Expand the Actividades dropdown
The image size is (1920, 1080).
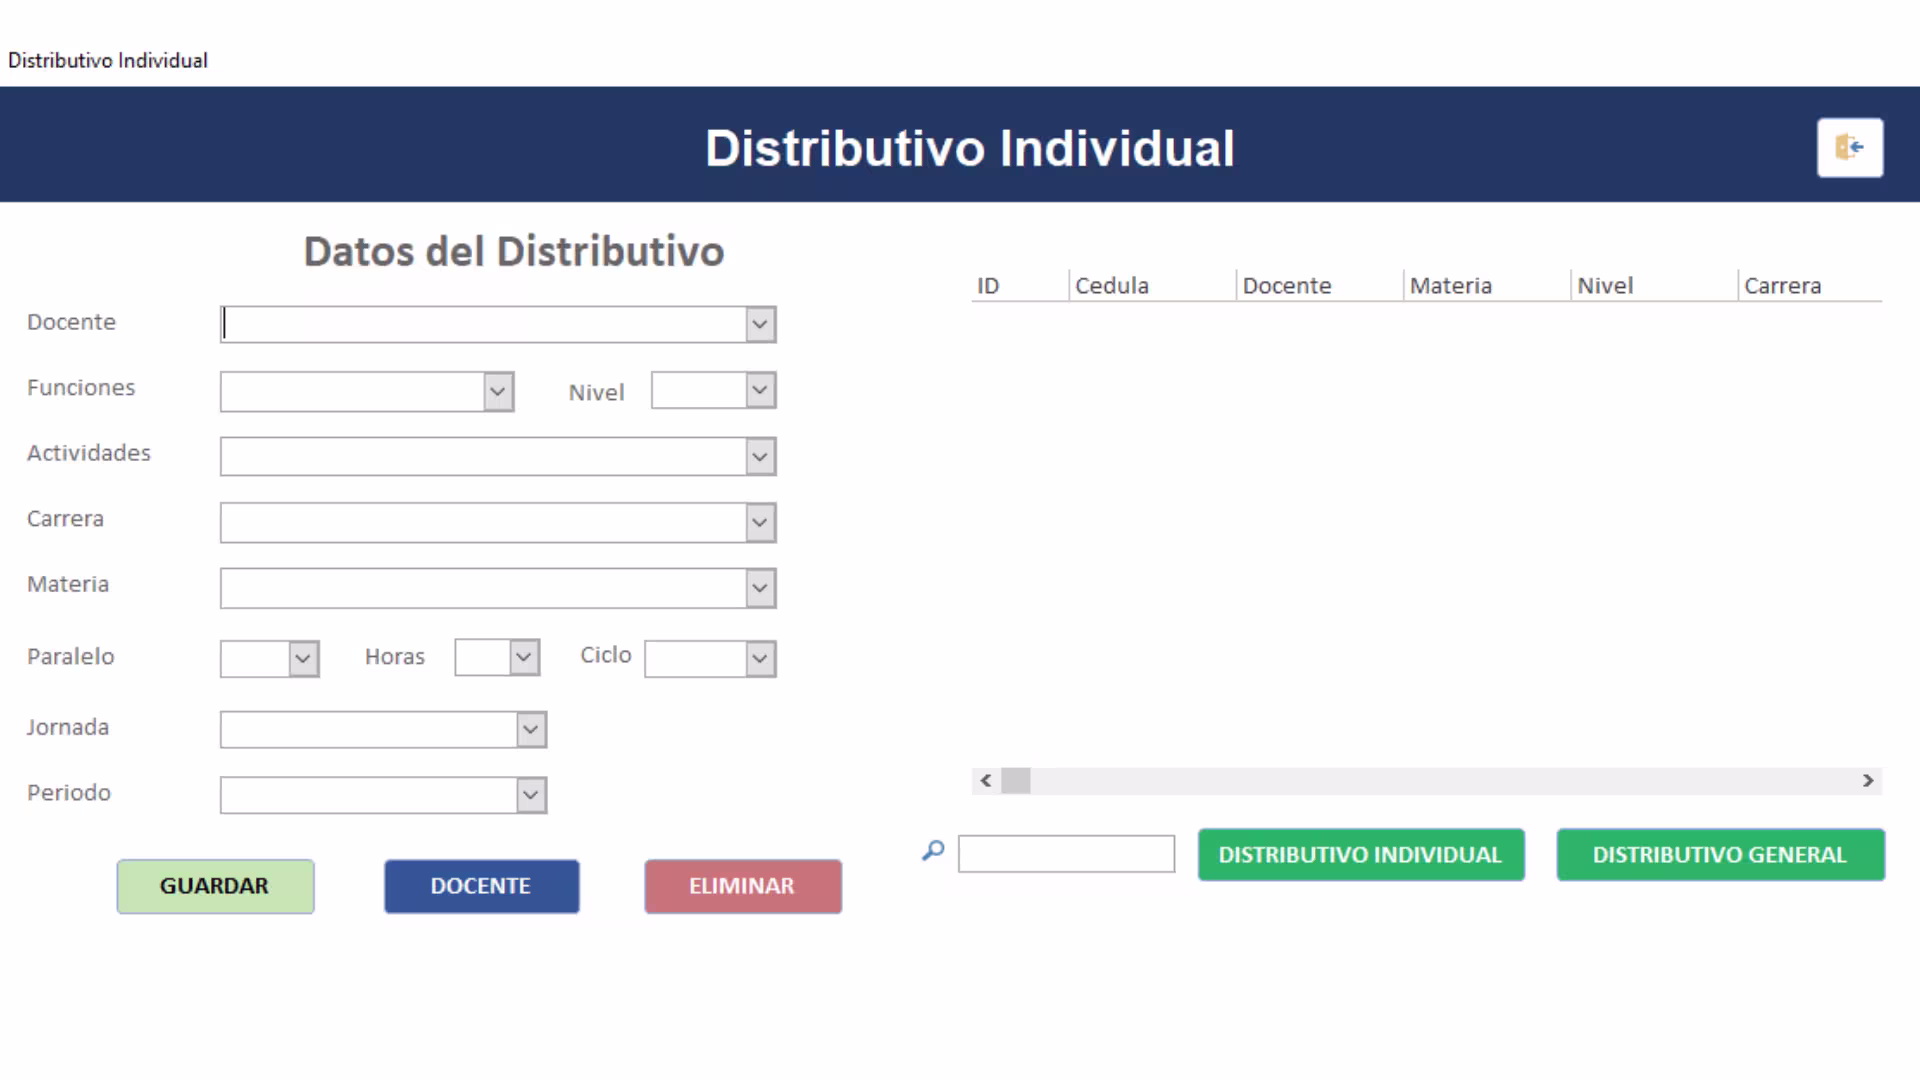tap(760, 457)
